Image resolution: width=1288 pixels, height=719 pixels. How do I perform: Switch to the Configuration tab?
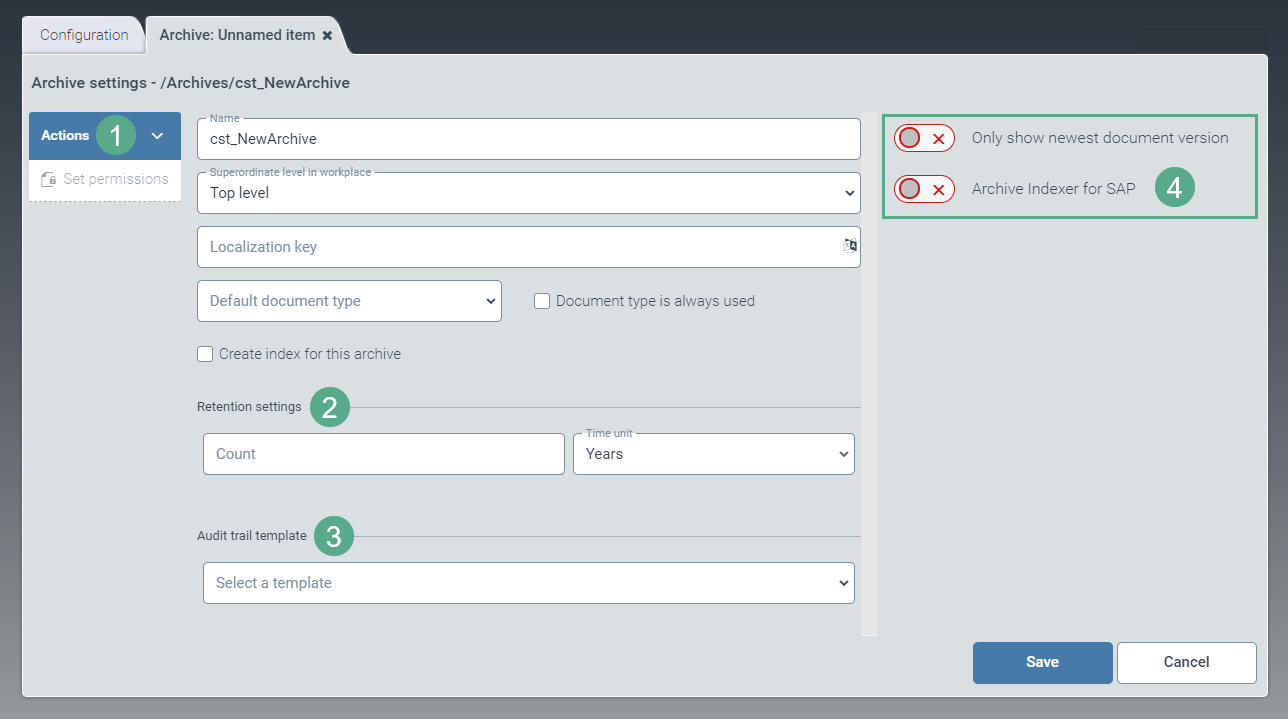[x=84, y=35]
